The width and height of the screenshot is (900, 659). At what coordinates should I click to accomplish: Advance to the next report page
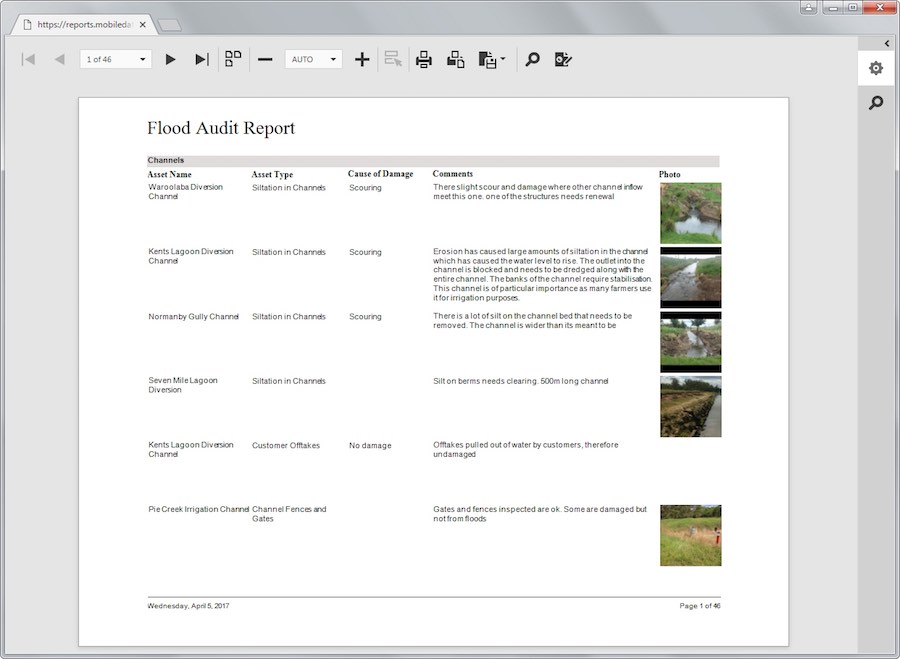point(170,59)
